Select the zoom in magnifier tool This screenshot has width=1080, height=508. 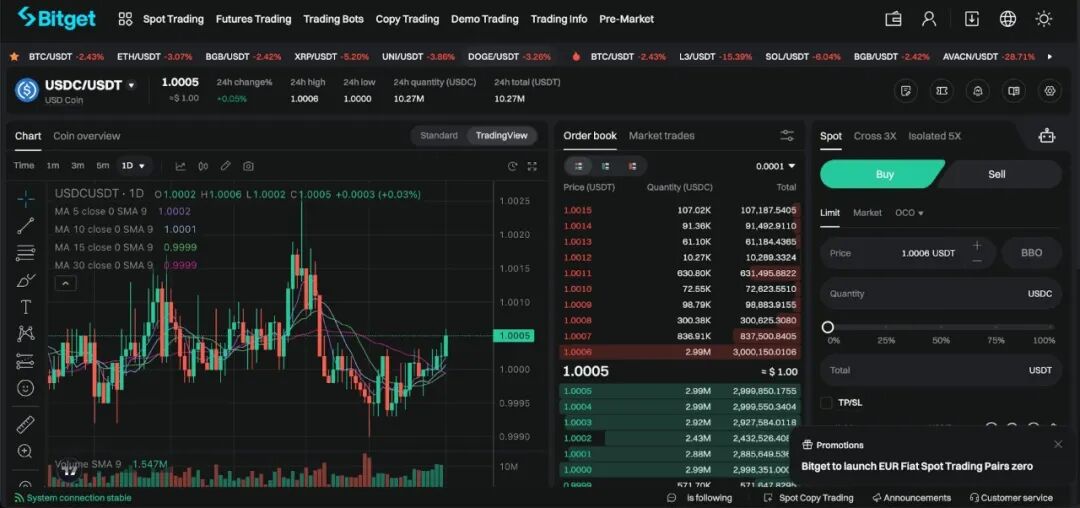click(25, 452)
